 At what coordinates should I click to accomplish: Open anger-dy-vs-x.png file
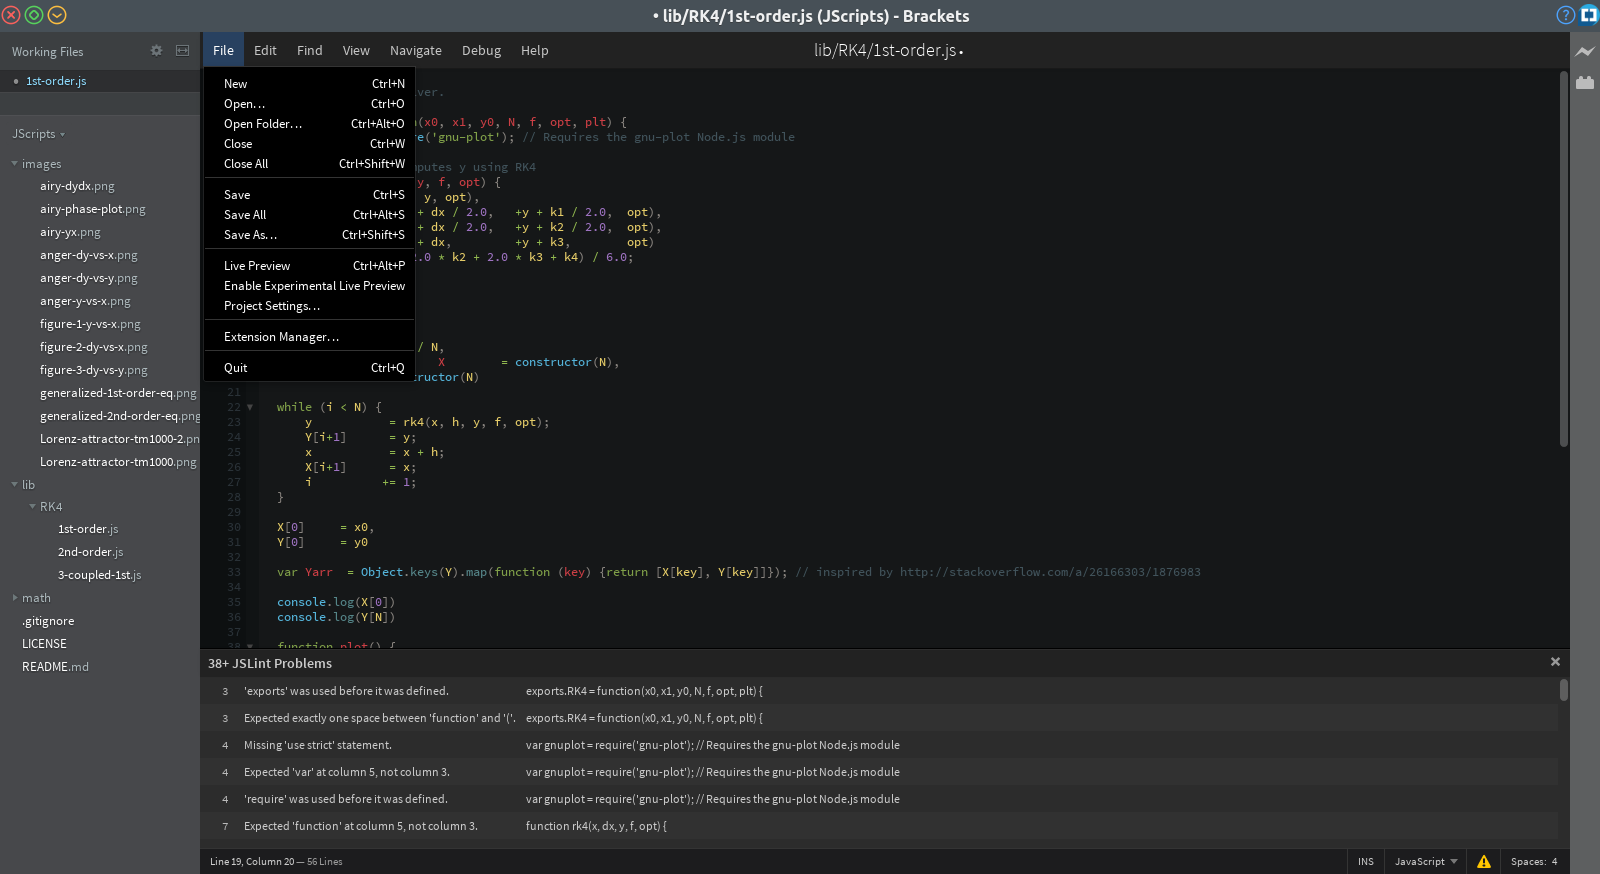coord(89,255)
